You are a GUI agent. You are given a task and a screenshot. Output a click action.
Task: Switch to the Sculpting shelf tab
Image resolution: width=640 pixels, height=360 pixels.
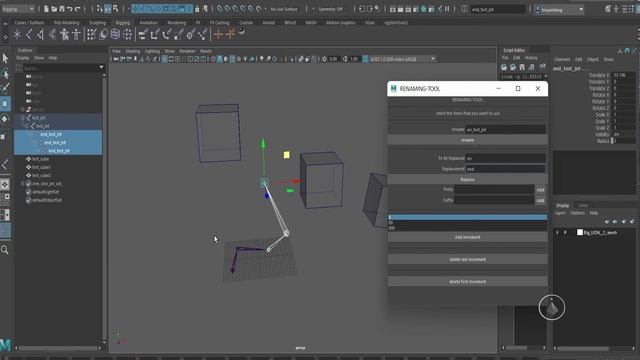(97, 22)
